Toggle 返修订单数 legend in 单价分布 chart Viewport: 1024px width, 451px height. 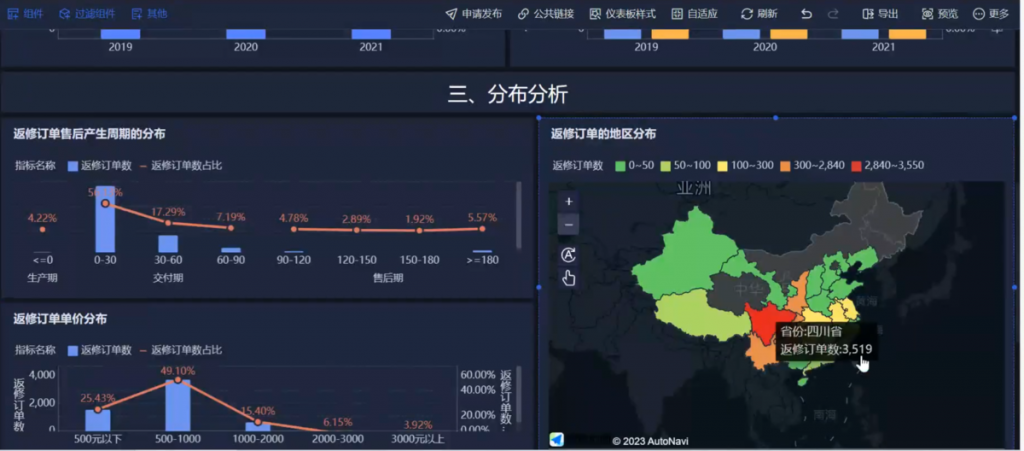tap(99, 350)
